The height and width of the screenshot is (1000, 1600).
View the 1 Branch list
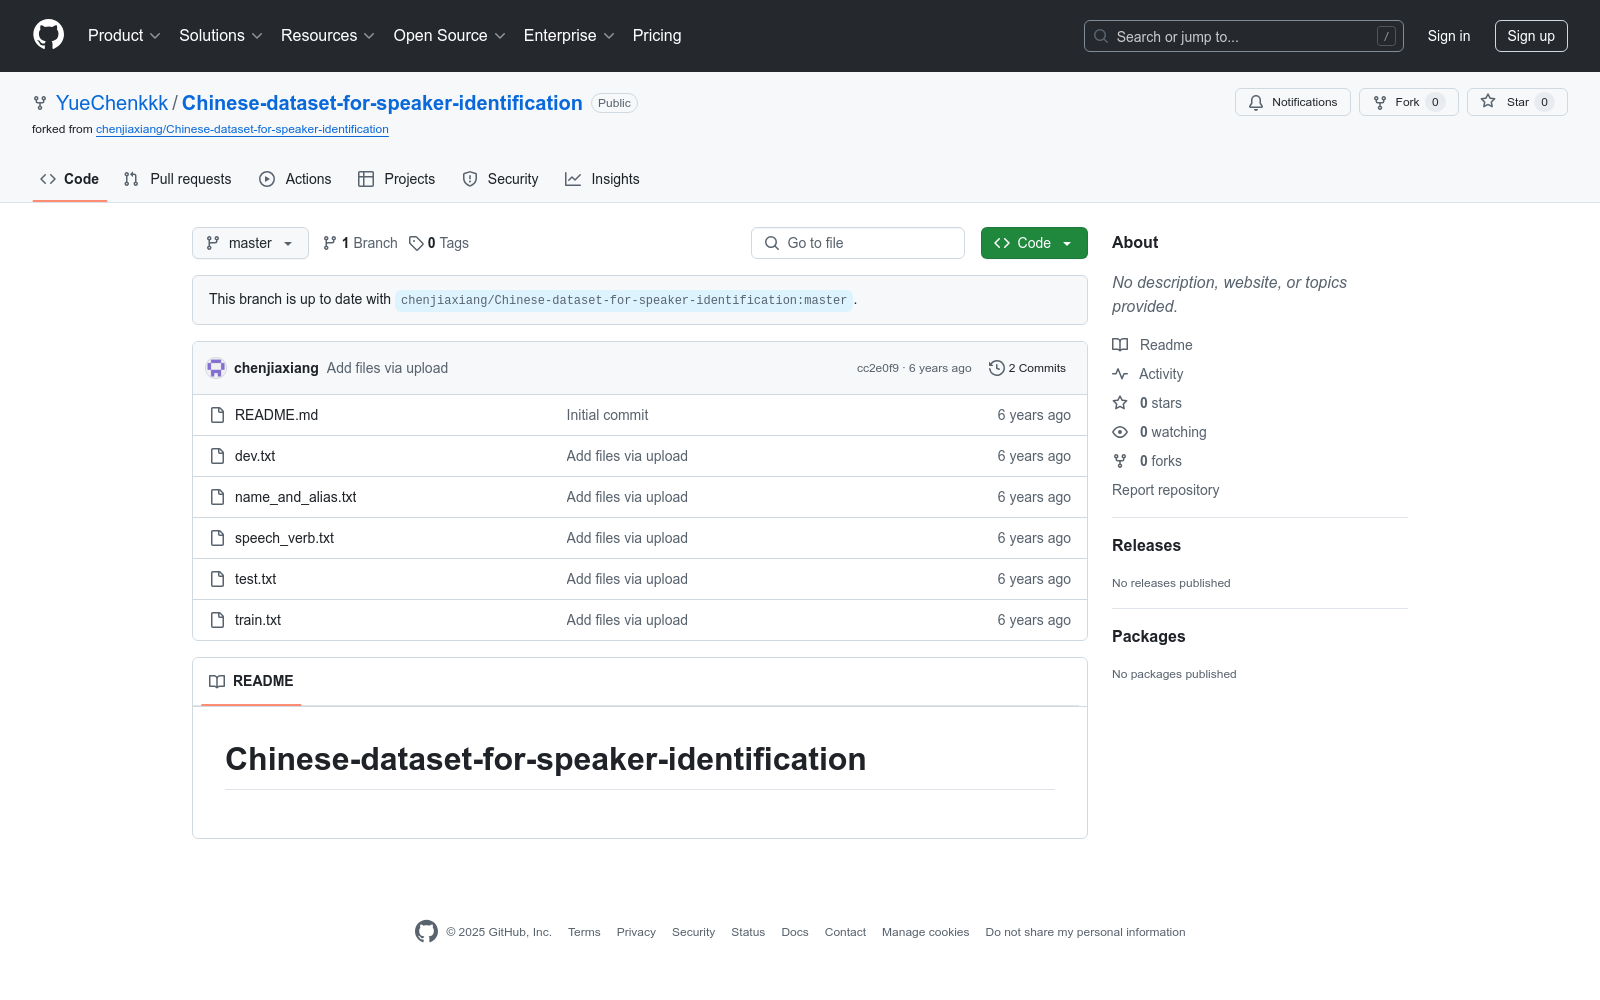pyautogui.click(x=360, y=243)
